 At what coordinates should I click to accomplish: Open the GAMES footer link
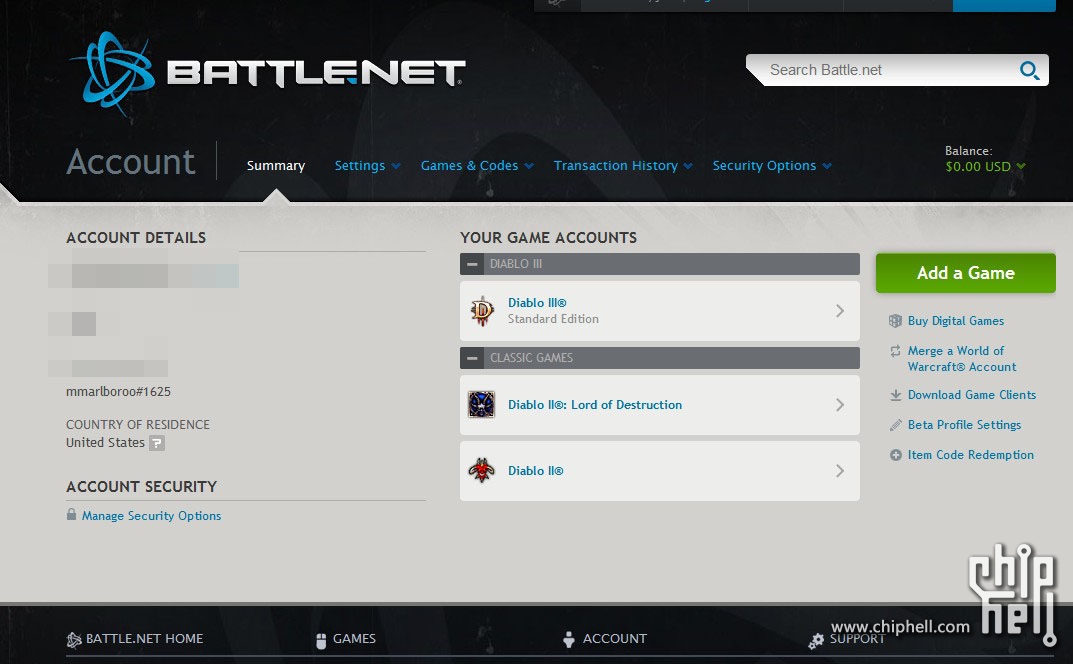click(x=354, y=639)
